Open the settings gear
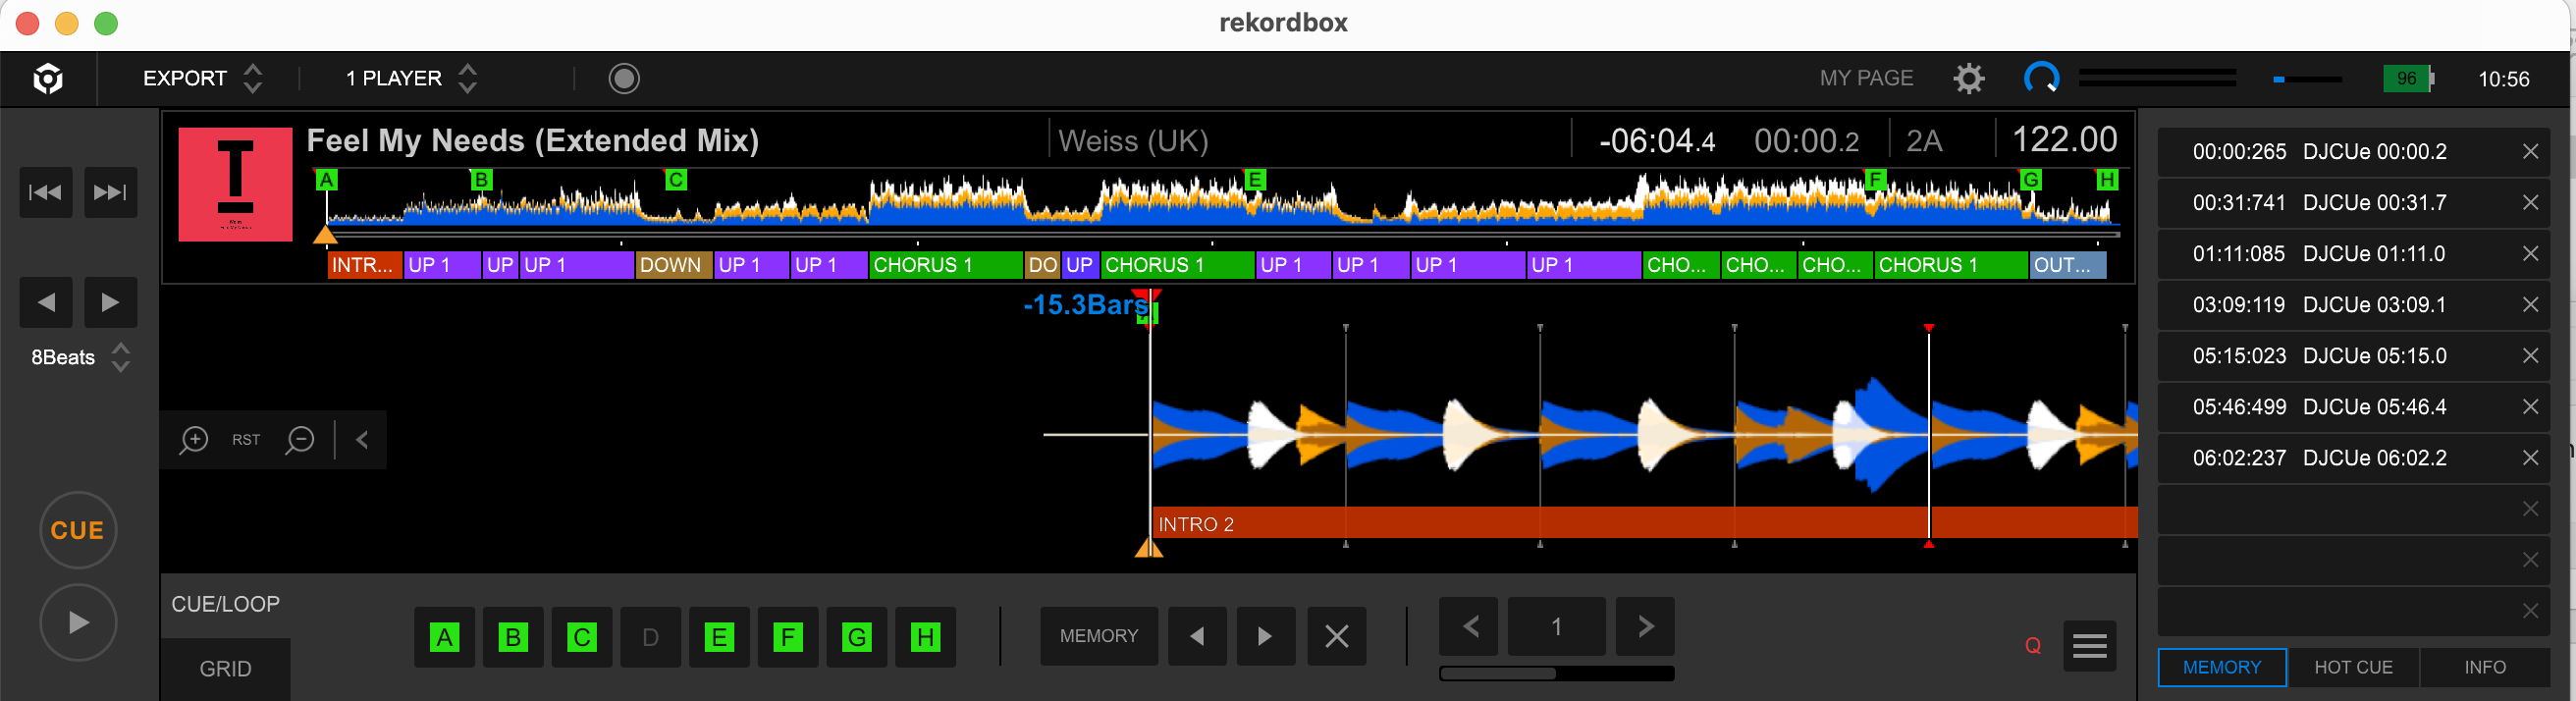Screen dimensions: 2576x701 tap(1968, 78)
